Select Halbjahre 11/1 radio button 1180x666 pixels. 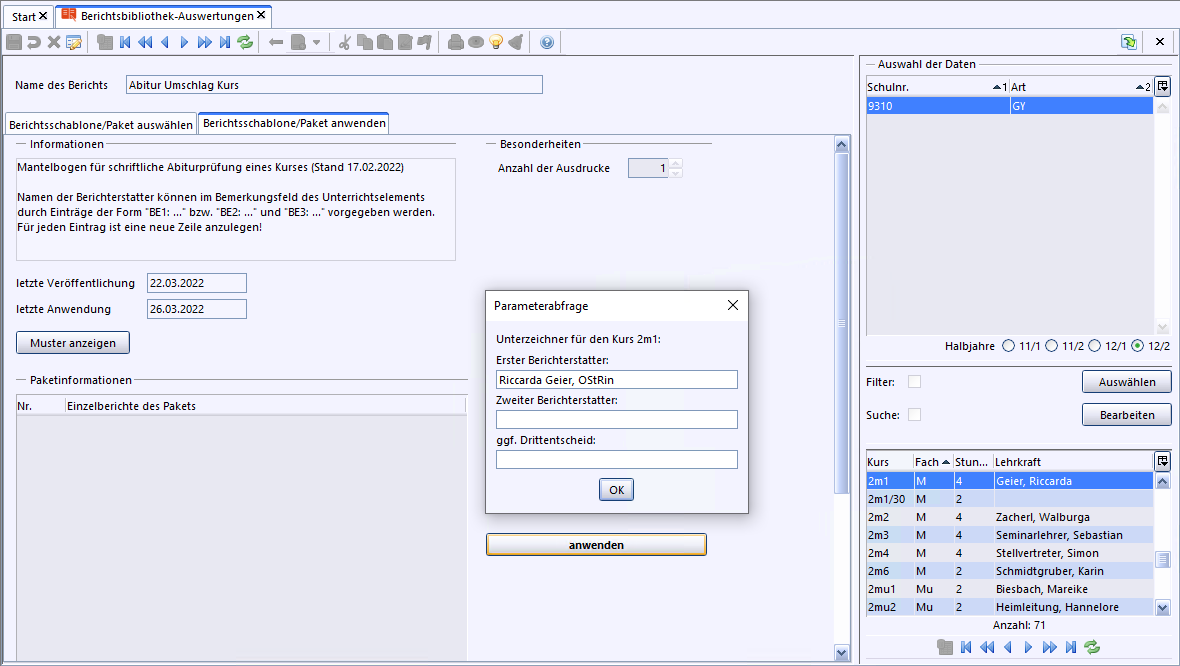coord(1008,345)
